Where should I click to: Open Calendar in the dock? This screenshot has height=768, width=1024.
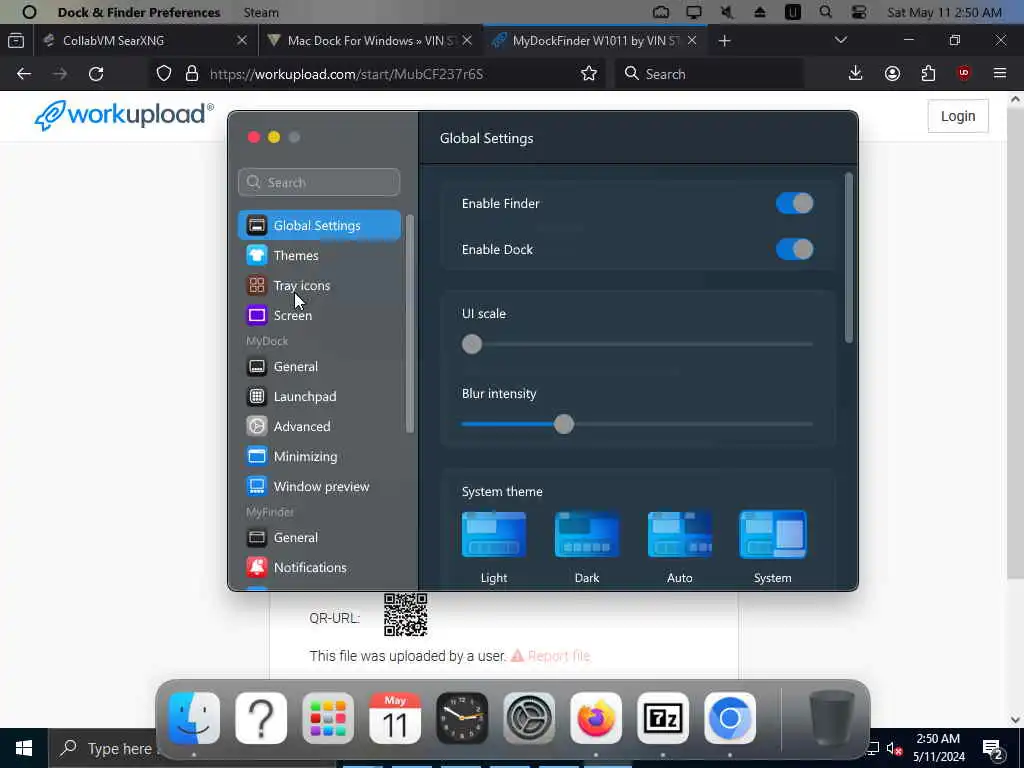(x=395, y=718)
